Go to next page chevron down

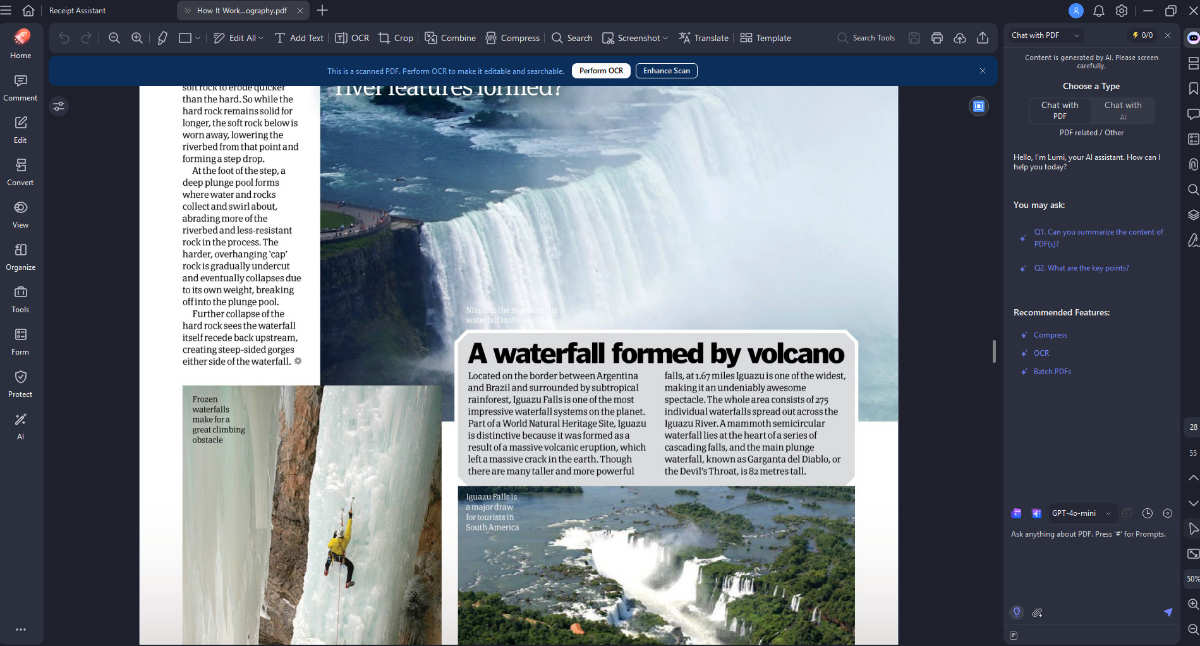tap(1193, 503)
